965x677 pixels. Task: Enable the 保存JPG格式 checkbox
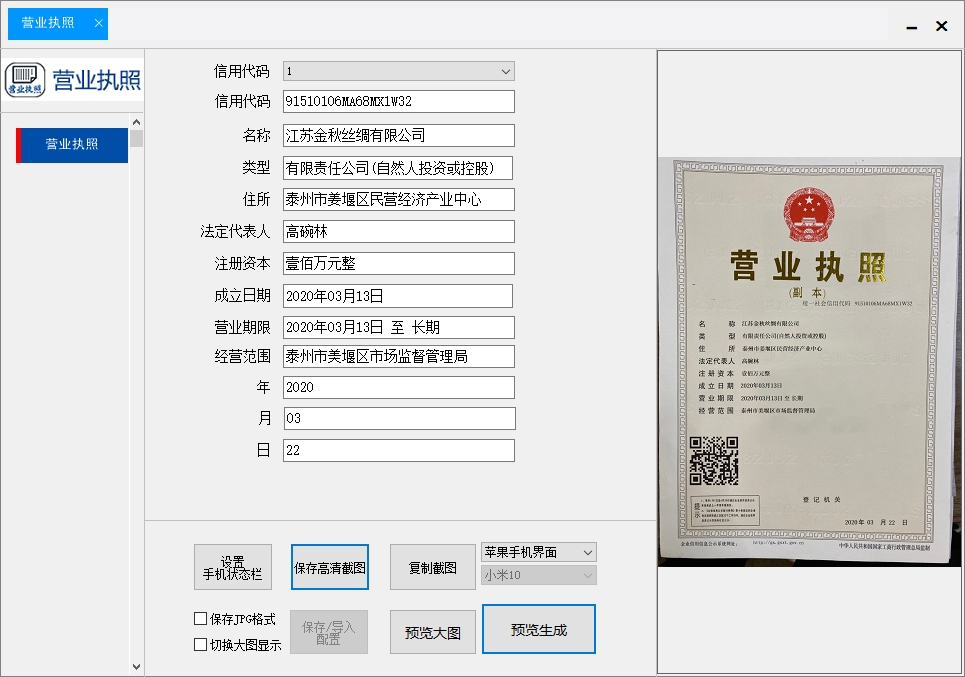(x=199, y=618)
